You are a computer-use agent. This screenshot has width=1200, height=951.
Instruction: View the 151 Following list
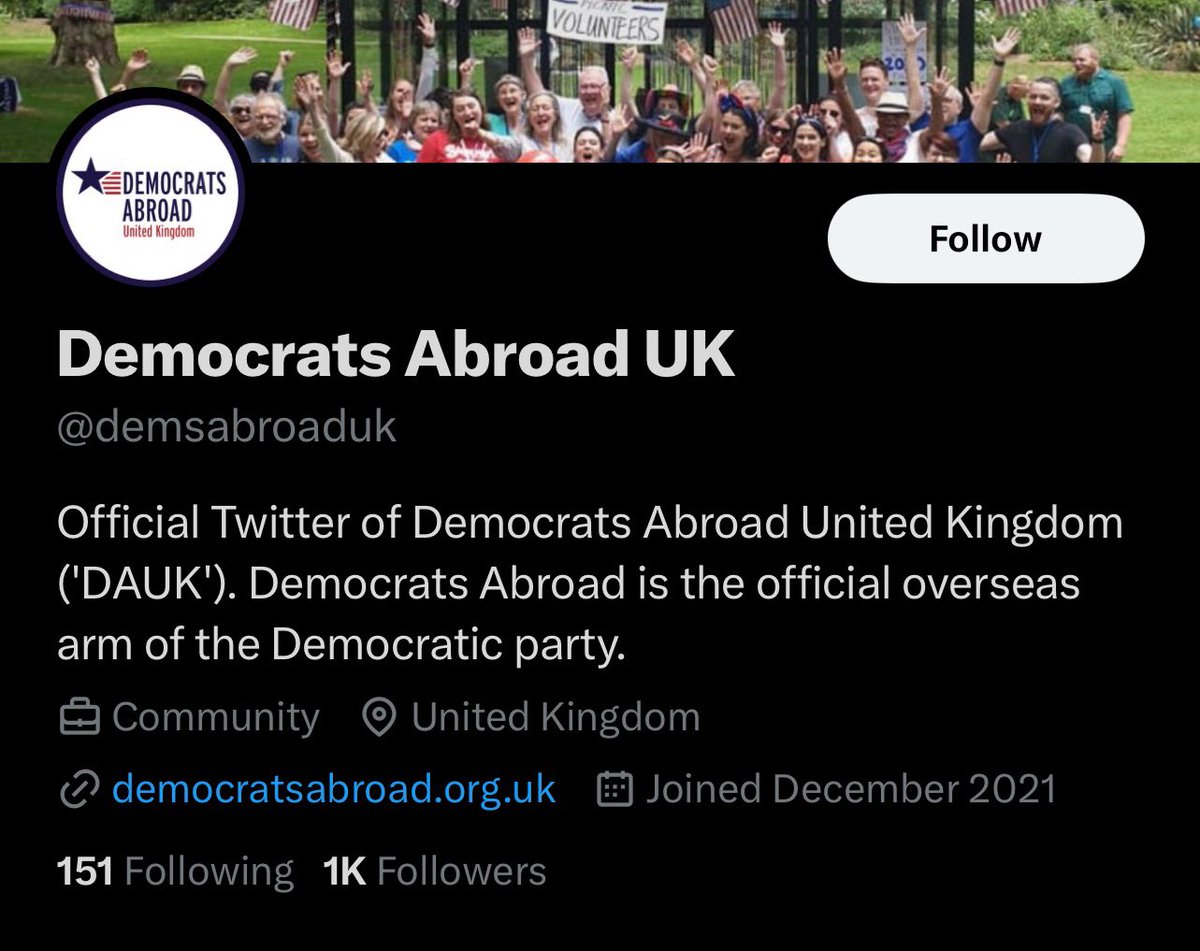point(175,871)
